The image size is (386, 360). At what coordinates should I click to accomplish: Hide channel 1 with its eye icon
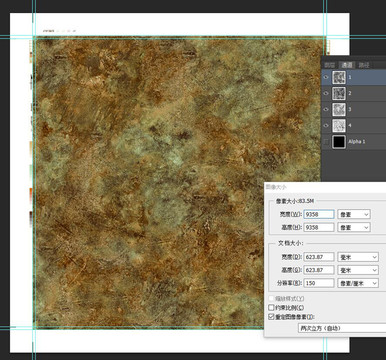pyautogui.click(x=326, y=77)
